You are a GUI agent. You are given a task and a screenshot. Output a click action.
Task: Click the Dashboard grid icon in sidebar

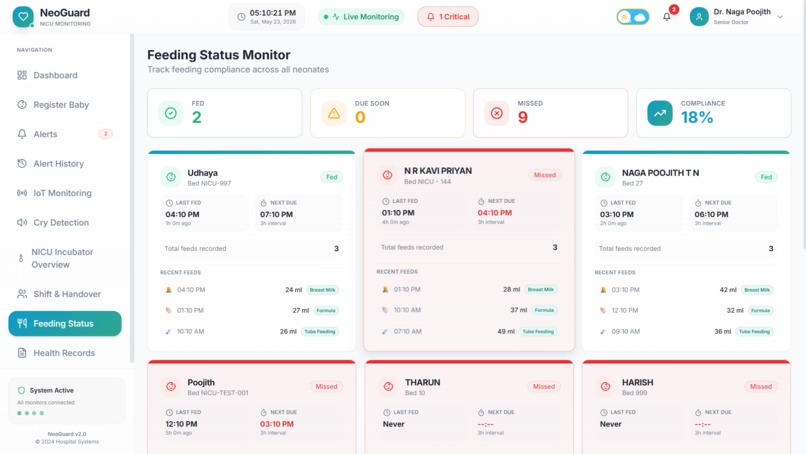(x=22, y=75)
